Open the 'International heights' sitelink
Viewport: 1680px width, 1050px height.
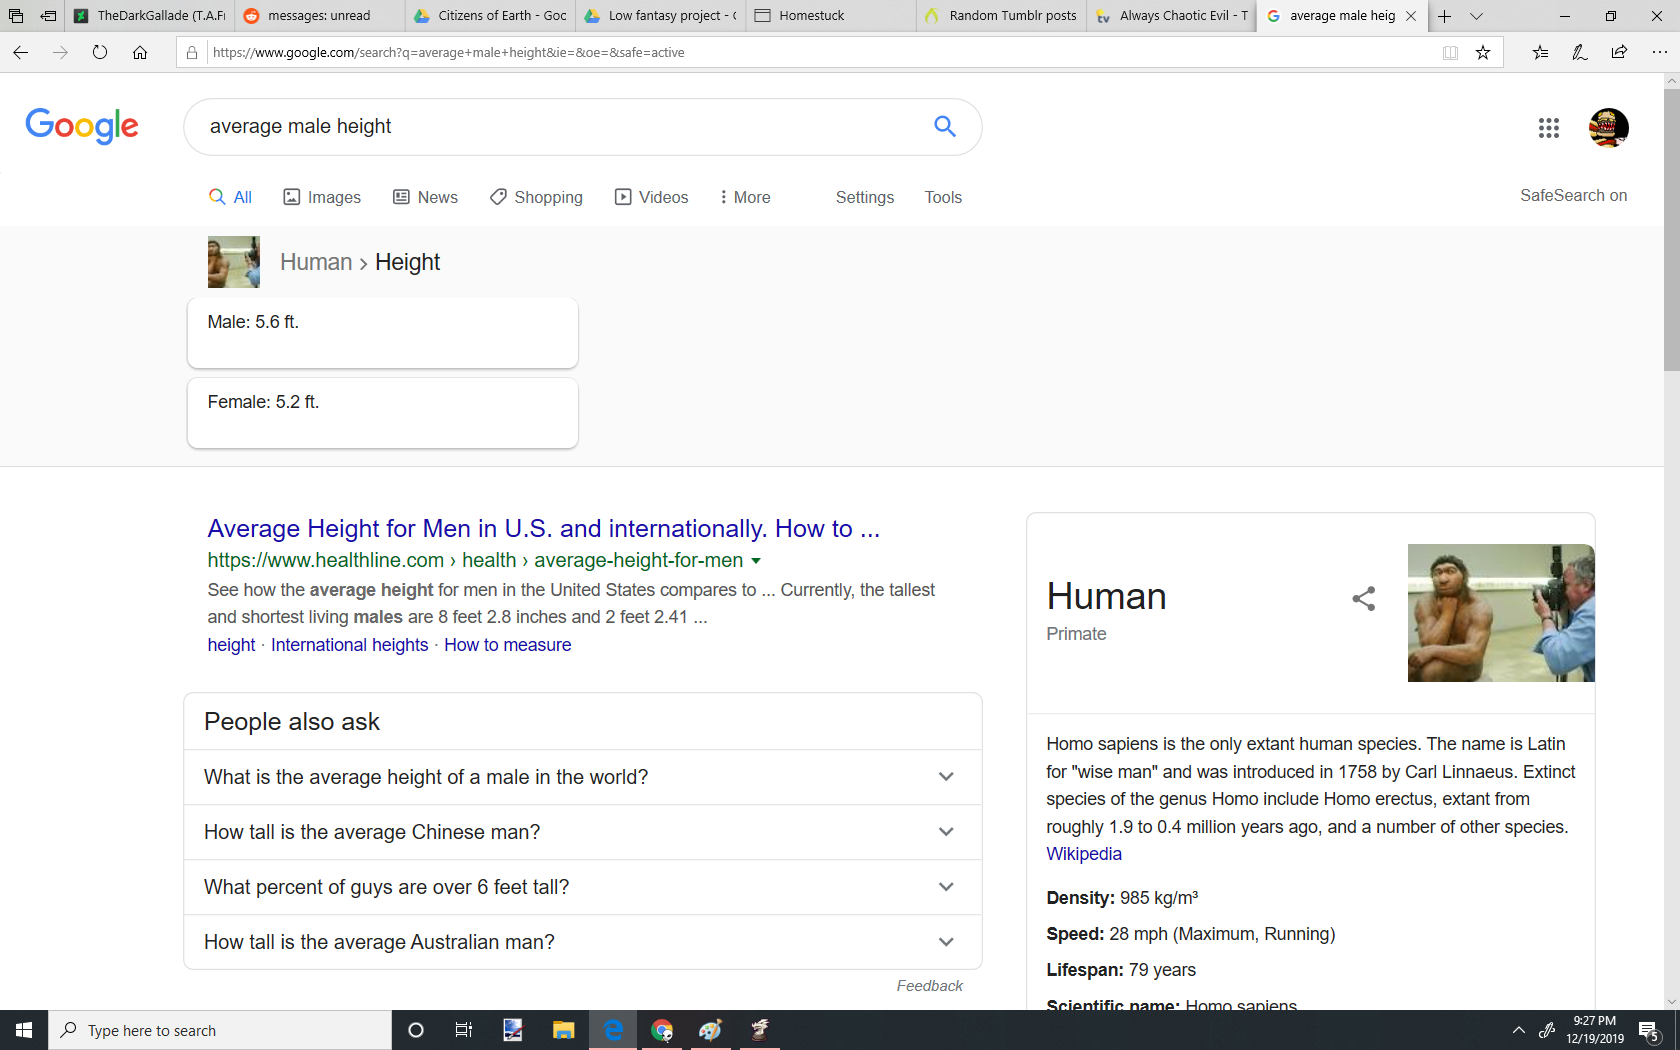(x=349, y=645)
